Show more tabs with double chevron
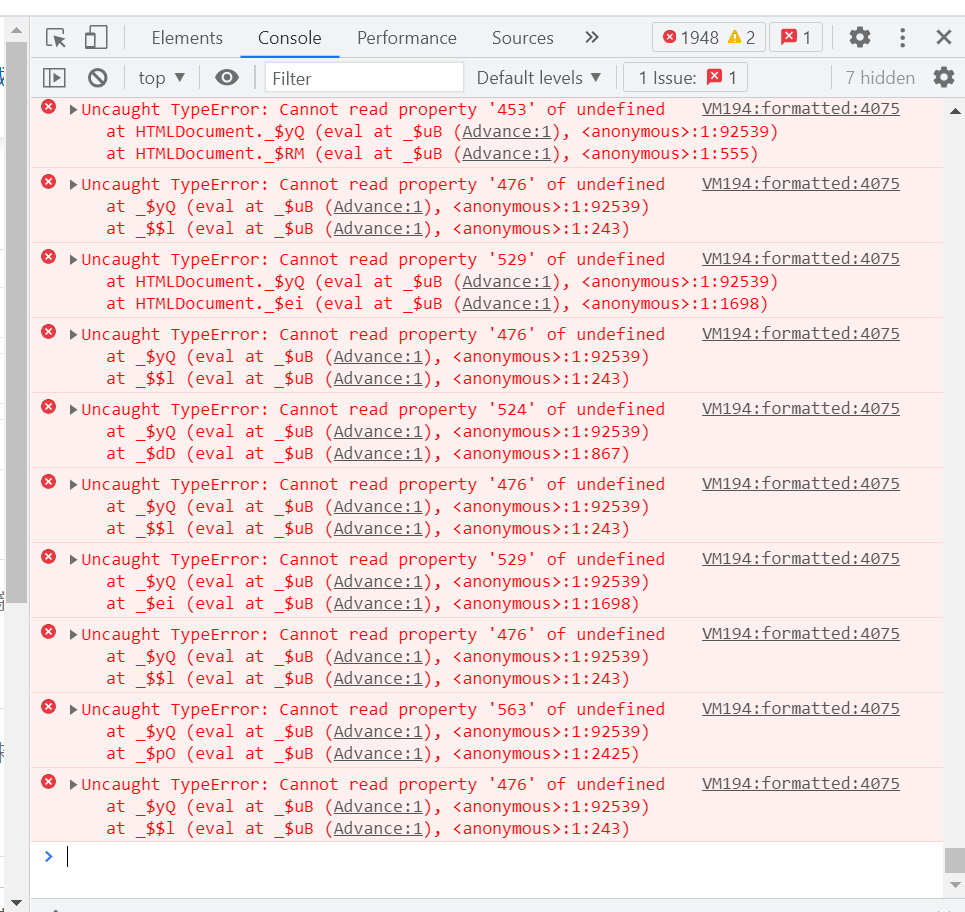965x912 pixels. [x=591, y=38]
